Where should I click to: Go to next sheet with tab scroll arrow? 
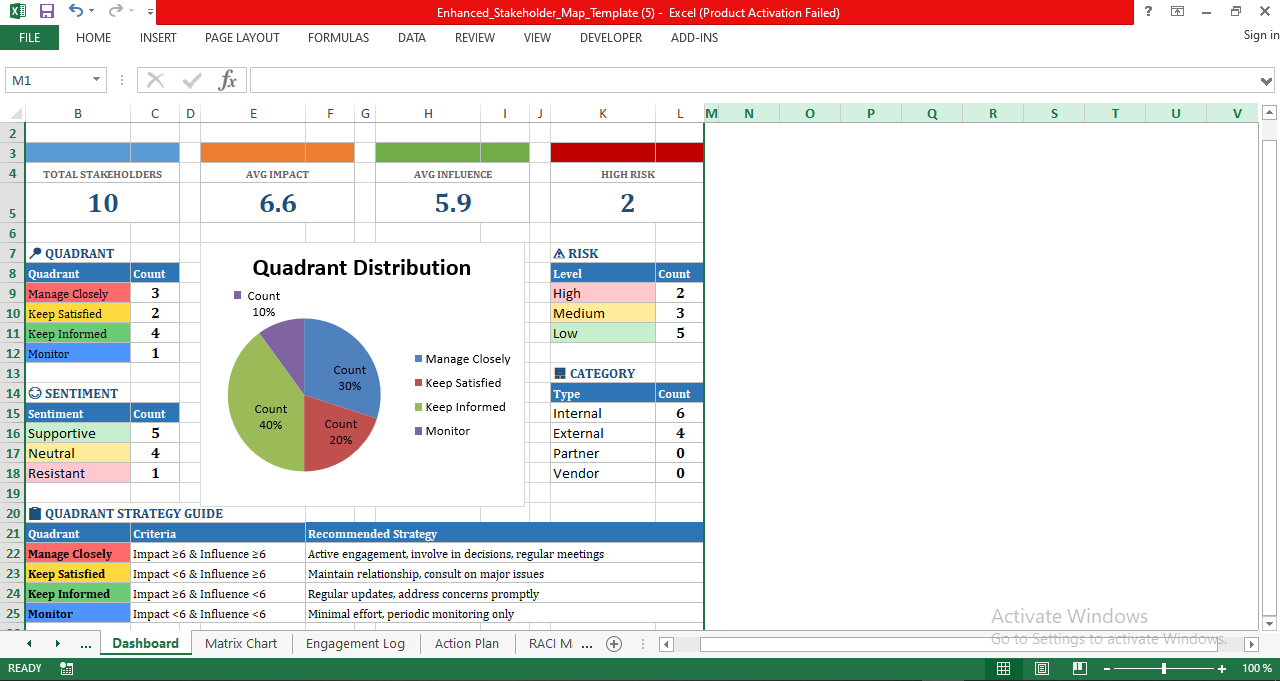click(57, 644)
